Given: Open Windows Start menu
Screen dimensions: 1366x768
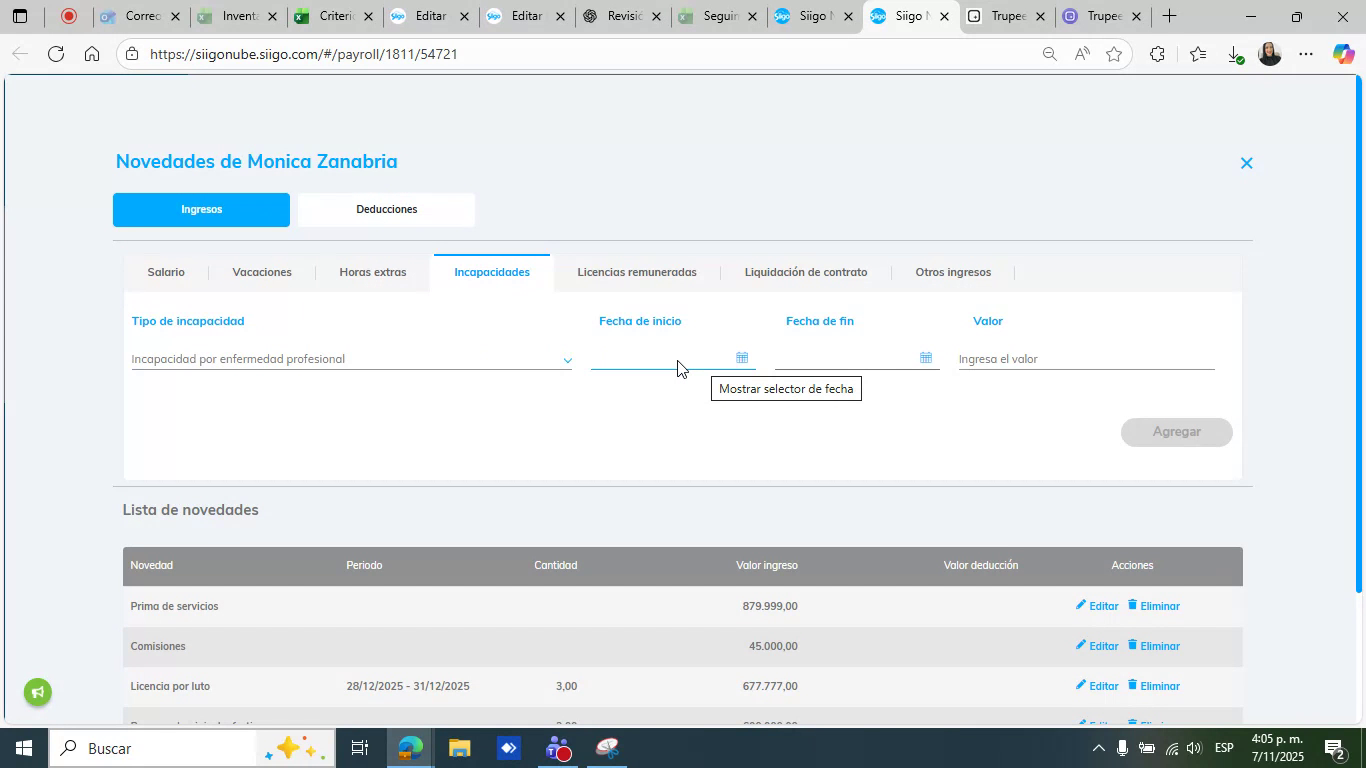Looking at the screenshot, I should coord(22,748).
